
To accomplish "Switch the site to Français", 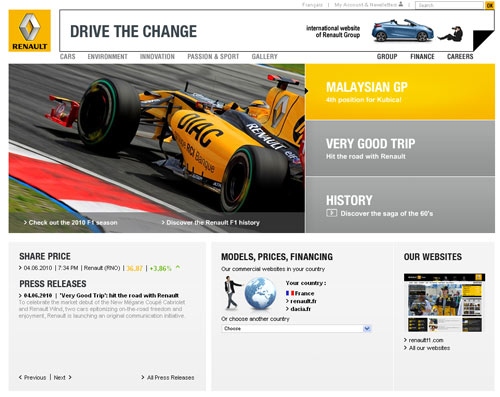I will (312, 5).
